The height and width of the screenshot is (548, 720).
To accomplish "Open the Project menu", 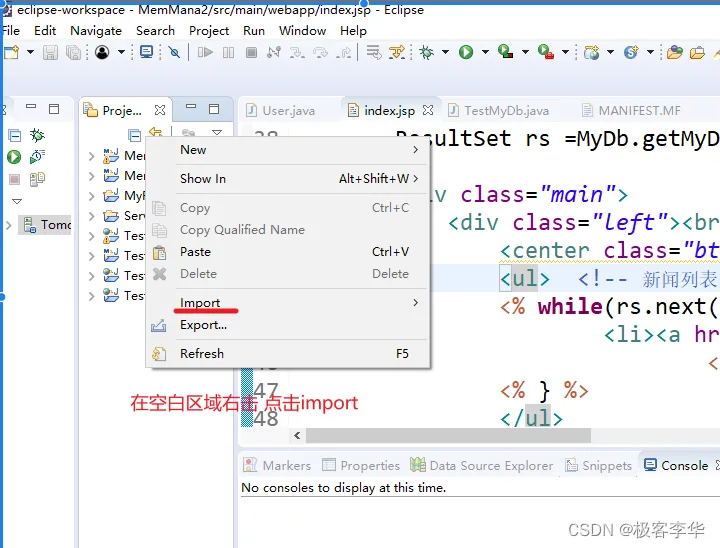I will (x=209, y=31).
